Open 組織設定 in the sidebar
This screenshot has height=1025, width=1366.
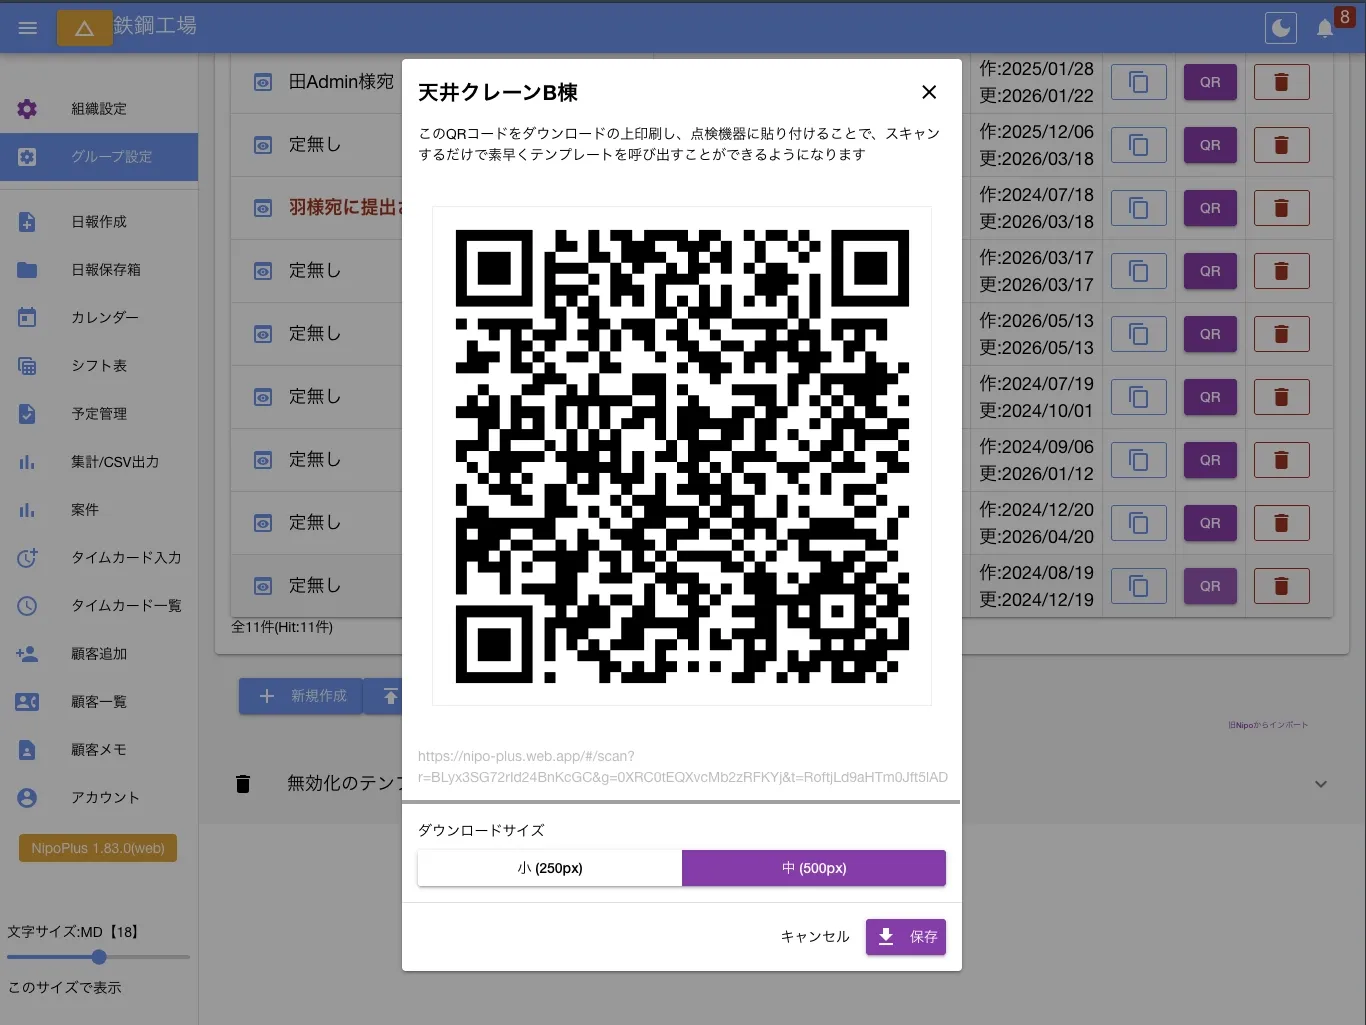pos(99,109)
